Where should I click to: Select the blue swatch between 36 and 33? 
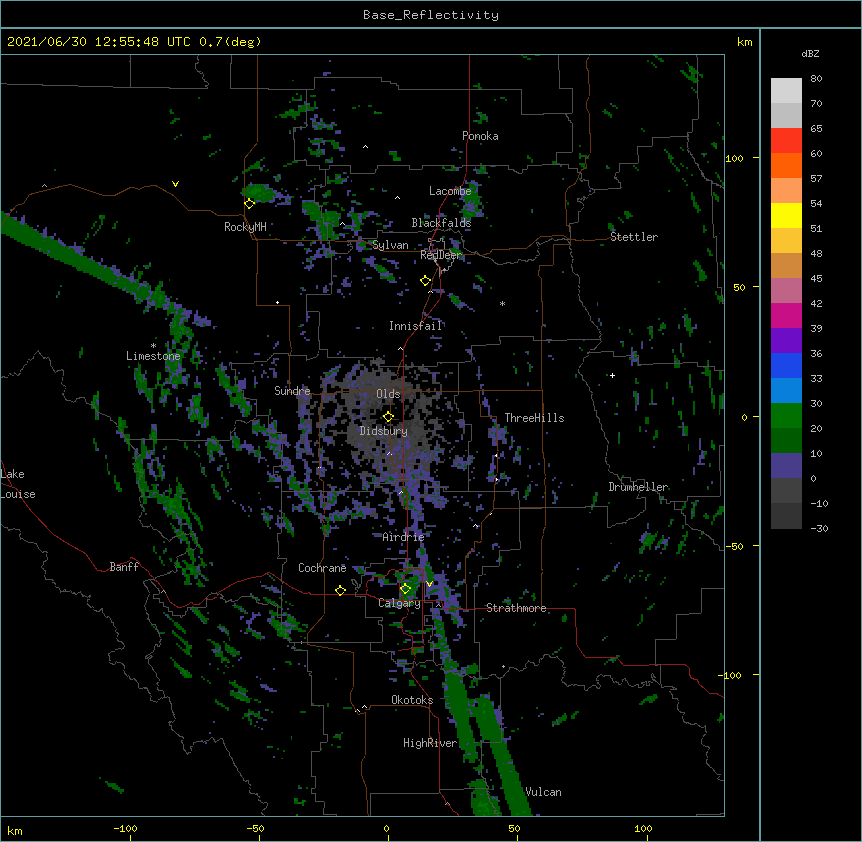[x=786, y=365]
